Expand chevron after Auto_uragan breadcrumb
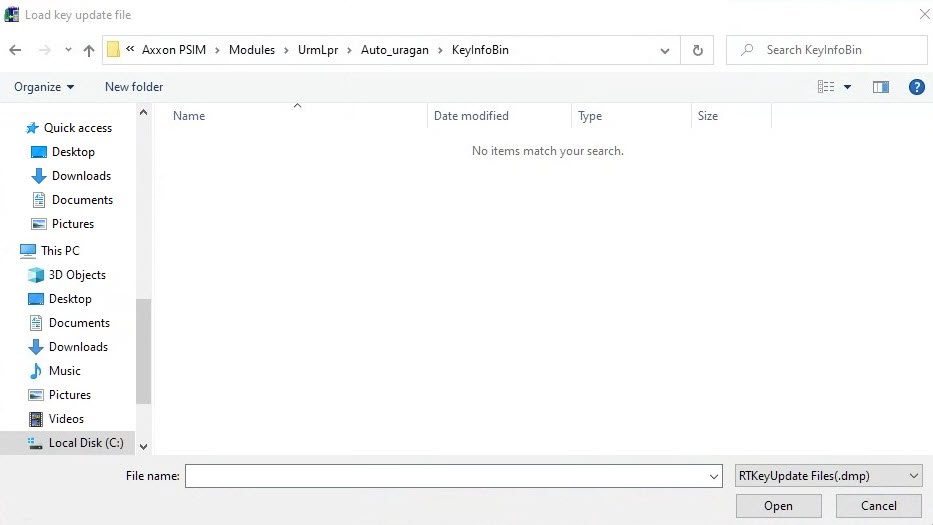 tap(440, 51)
